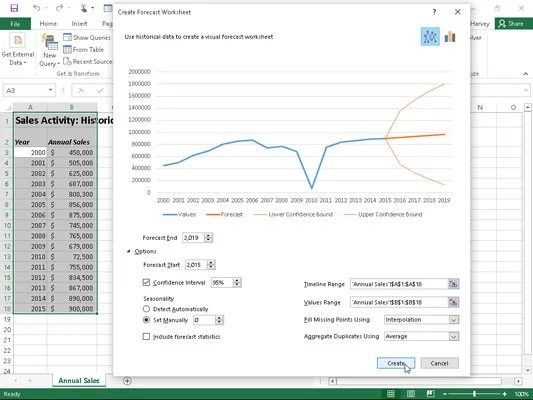Open the dialog Help question mark
This screenshot has width=533, height=400.
(434, 12)
